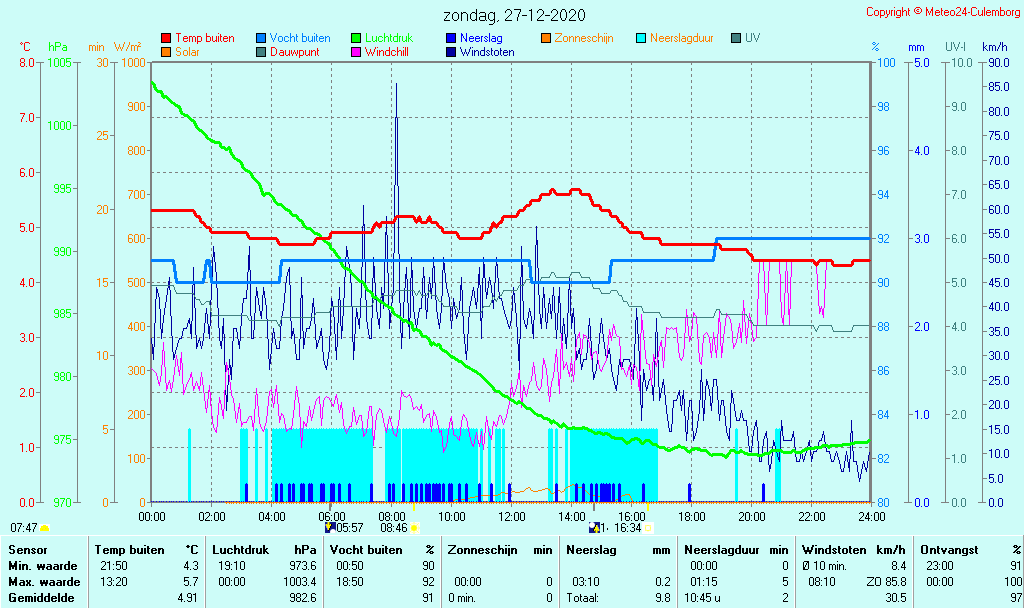Click the red Temp buiten legend square
The image size is (1026, 608).
(167, 38)
